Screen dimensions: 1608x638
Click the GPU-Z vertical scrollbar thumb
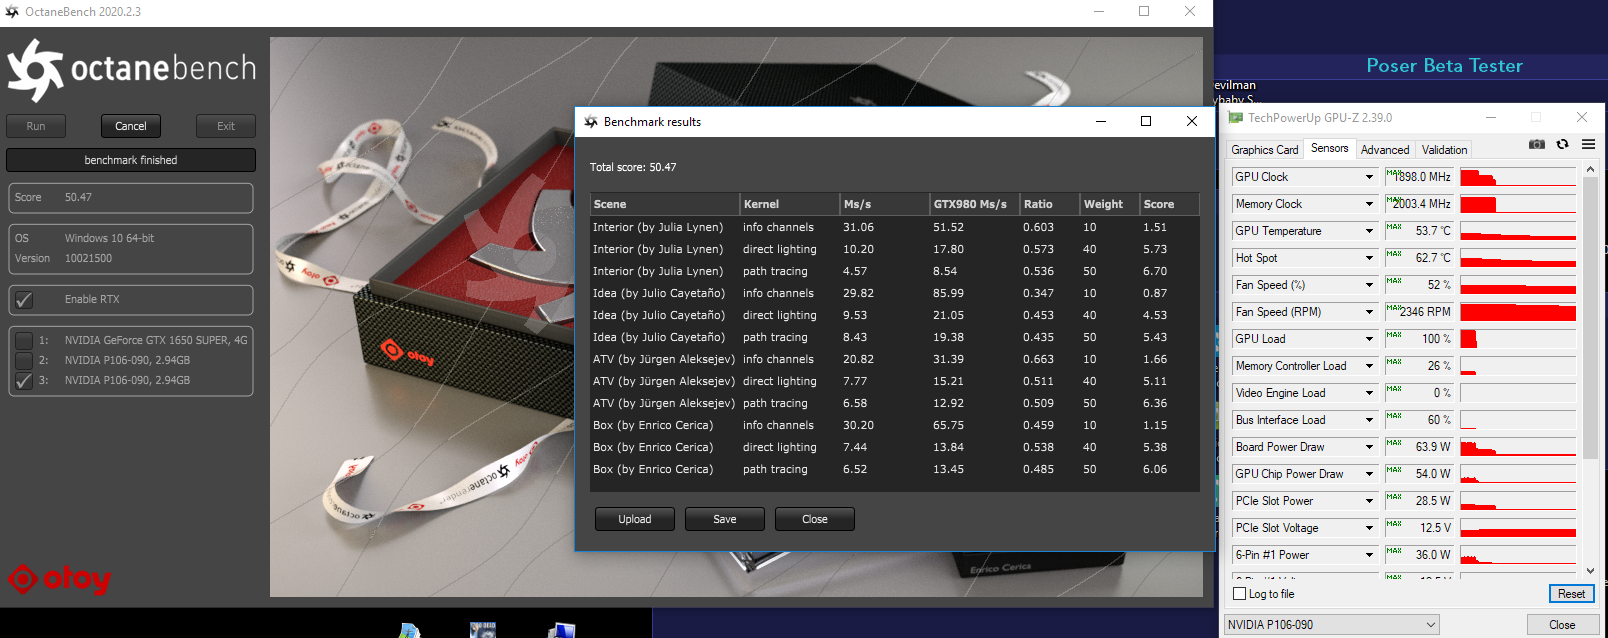(1590, 319)
